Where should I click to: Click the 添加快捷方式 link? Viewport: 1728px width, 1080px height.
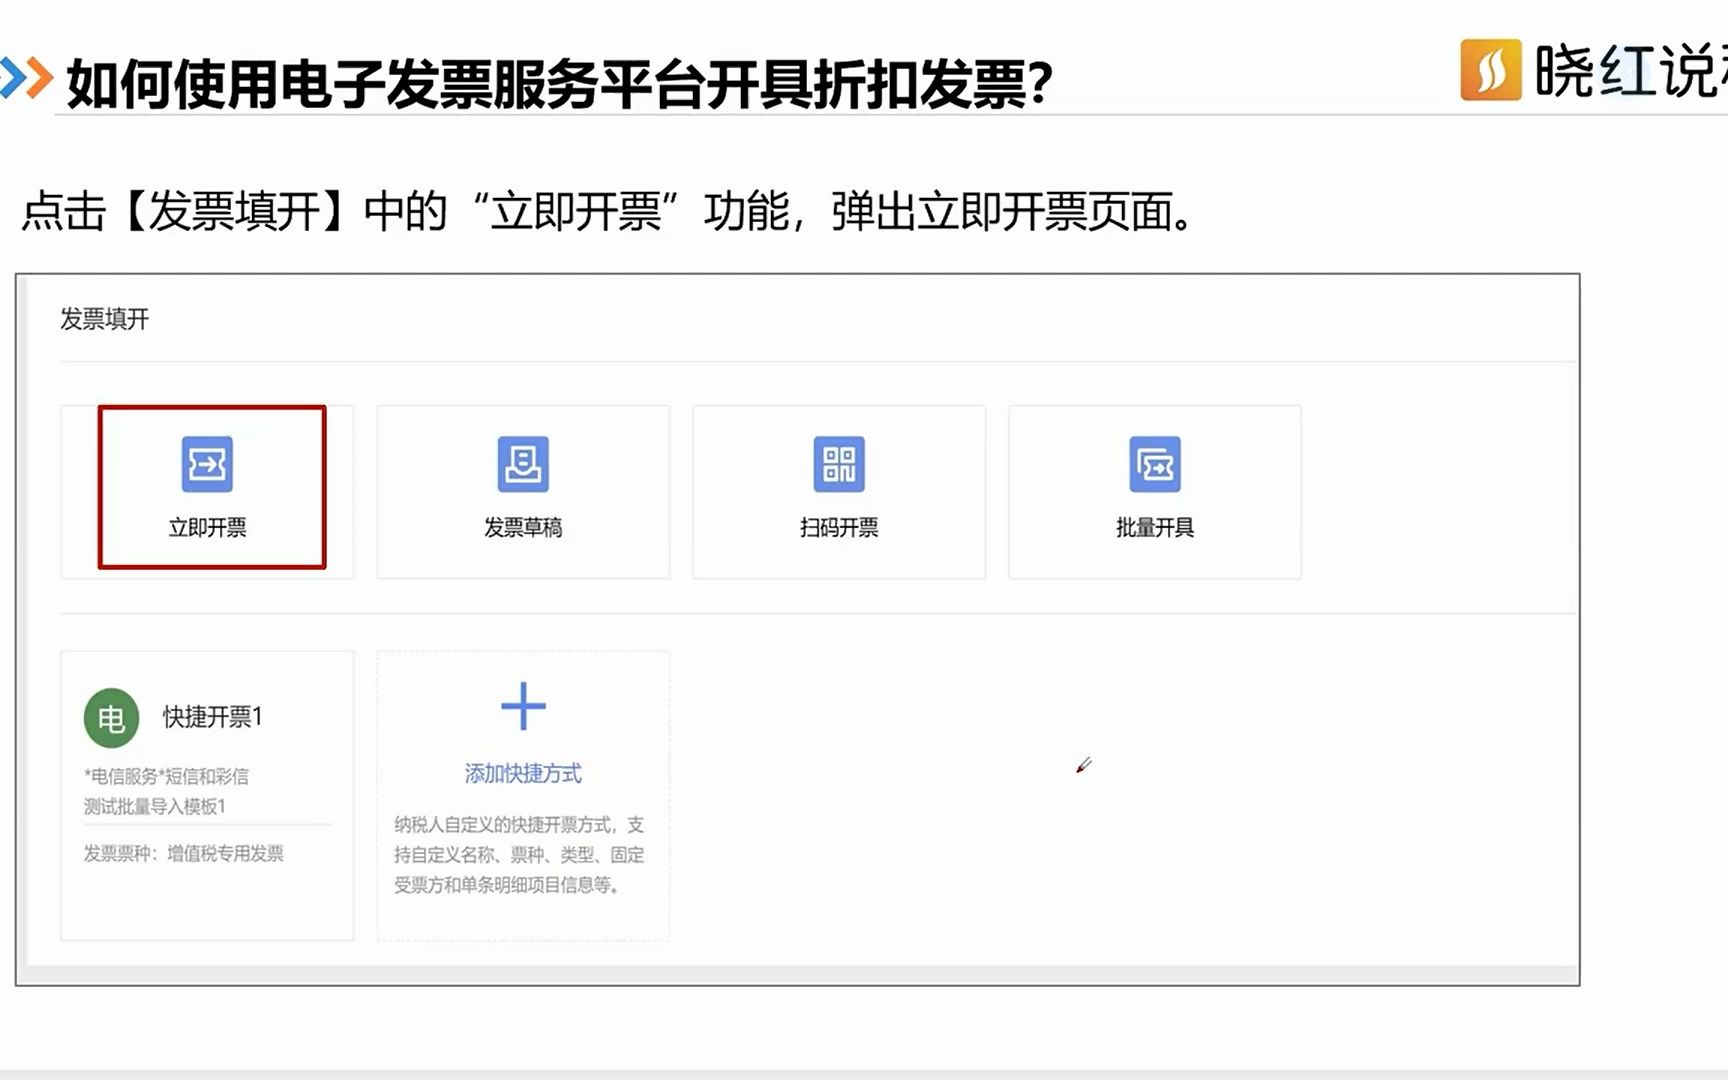tap(523, 773)
